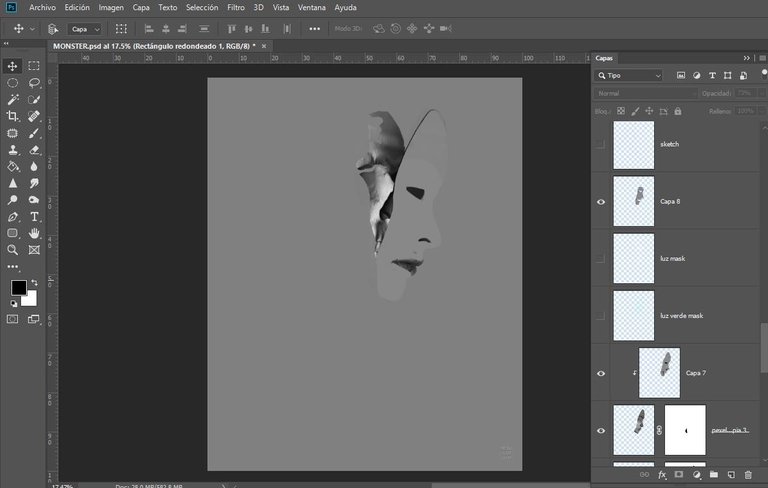Select the Lasso tool
The image size is (768, 488).
click(x=34, y=83)
